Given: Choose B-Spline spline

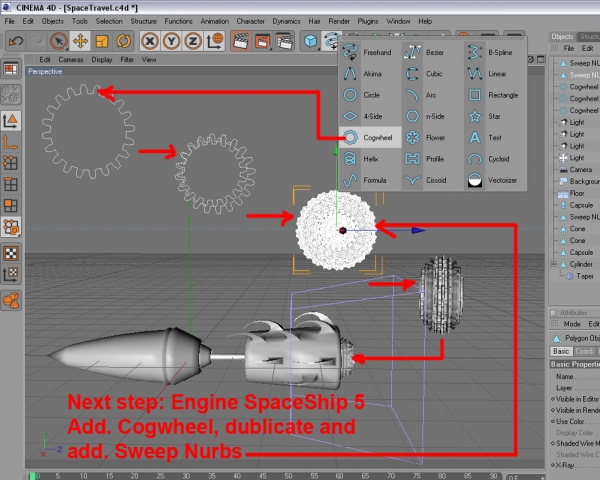Looking at the screenshot, I should point(495,52).
